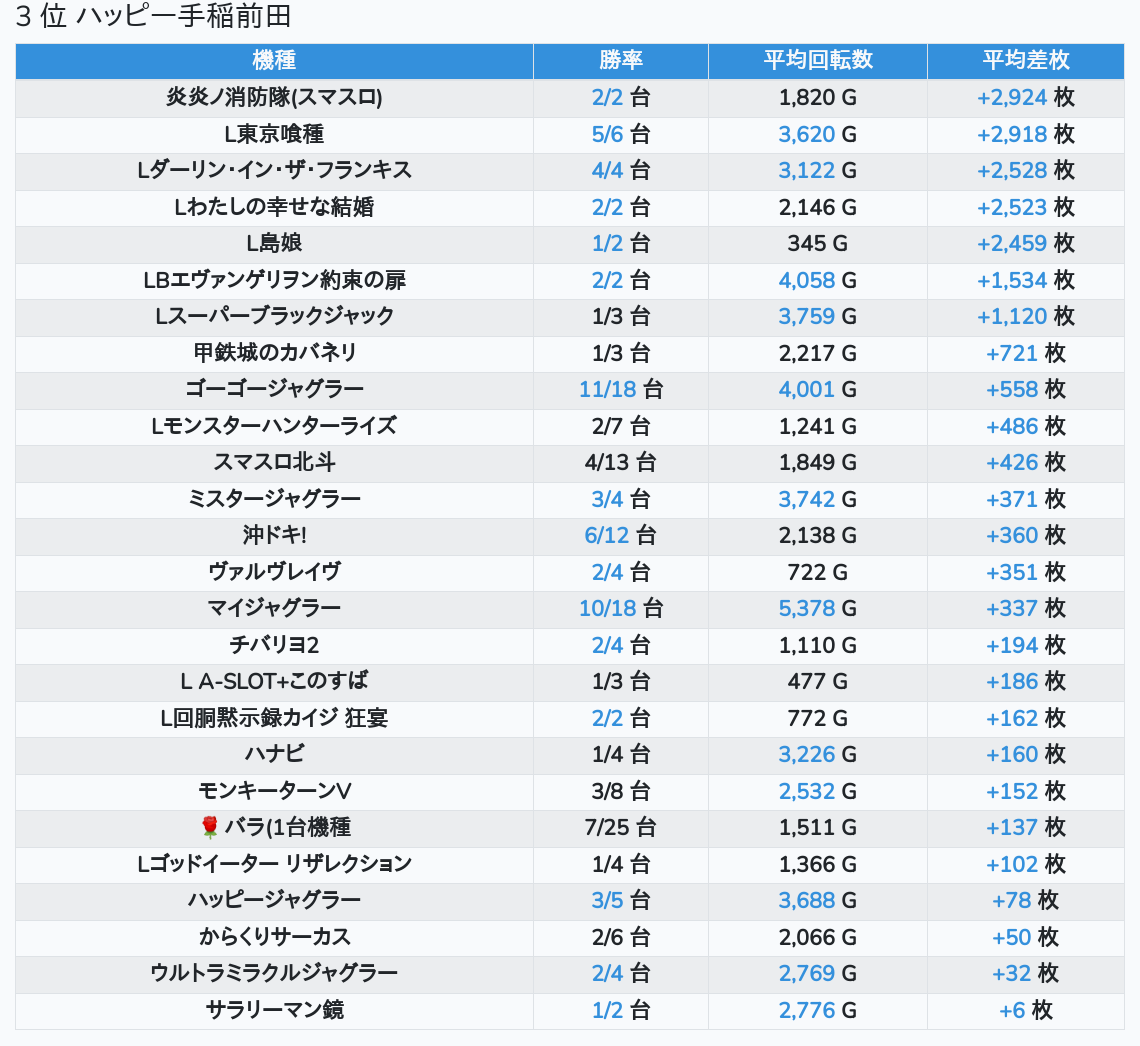Select the サラリーマン鏡 machine name

click(x=274, y=1010)
